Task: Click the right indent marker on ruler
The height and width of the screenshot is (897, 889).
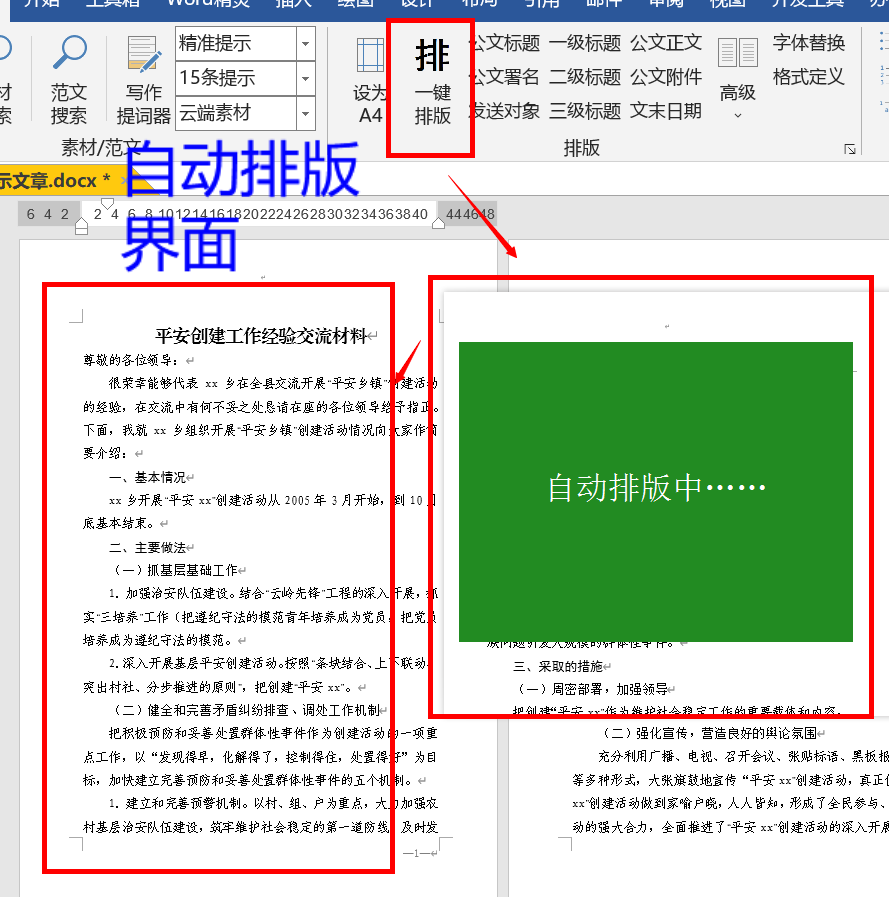Action: [438, 224]
